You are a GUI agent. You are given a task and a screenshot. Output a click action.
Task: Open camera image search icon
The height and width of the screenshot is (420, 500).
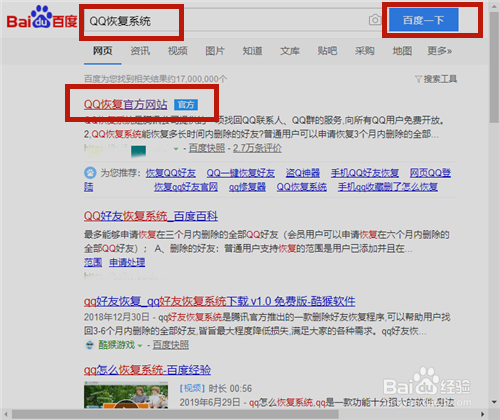pos(375,20)
